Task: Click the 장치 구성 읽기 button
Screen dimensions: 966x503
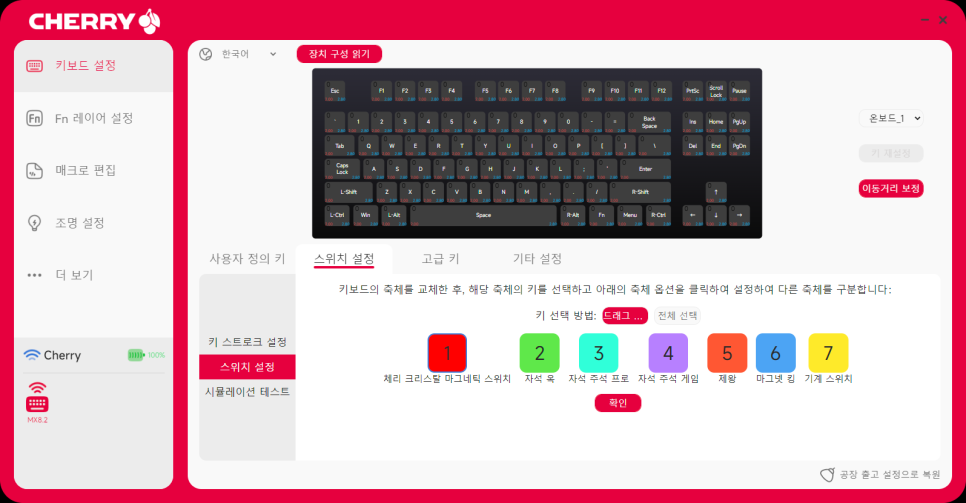Action: [339, 54]
